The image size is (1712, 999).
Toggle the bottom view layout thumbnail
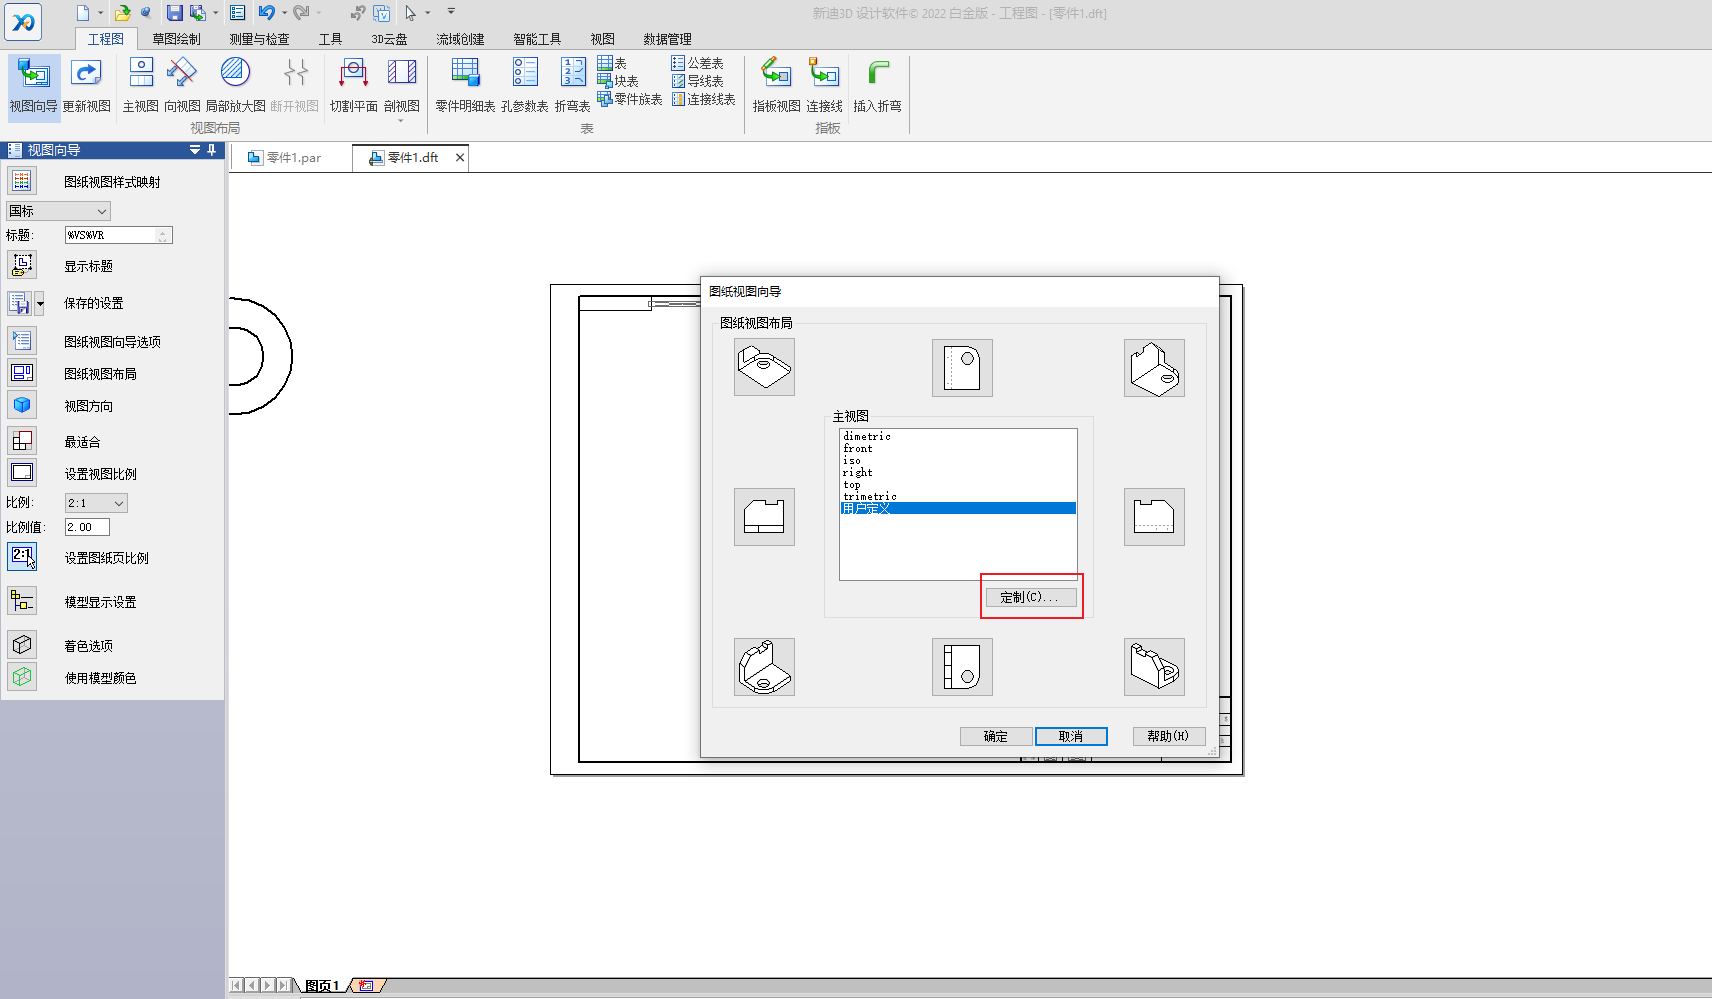coord(962,667)
